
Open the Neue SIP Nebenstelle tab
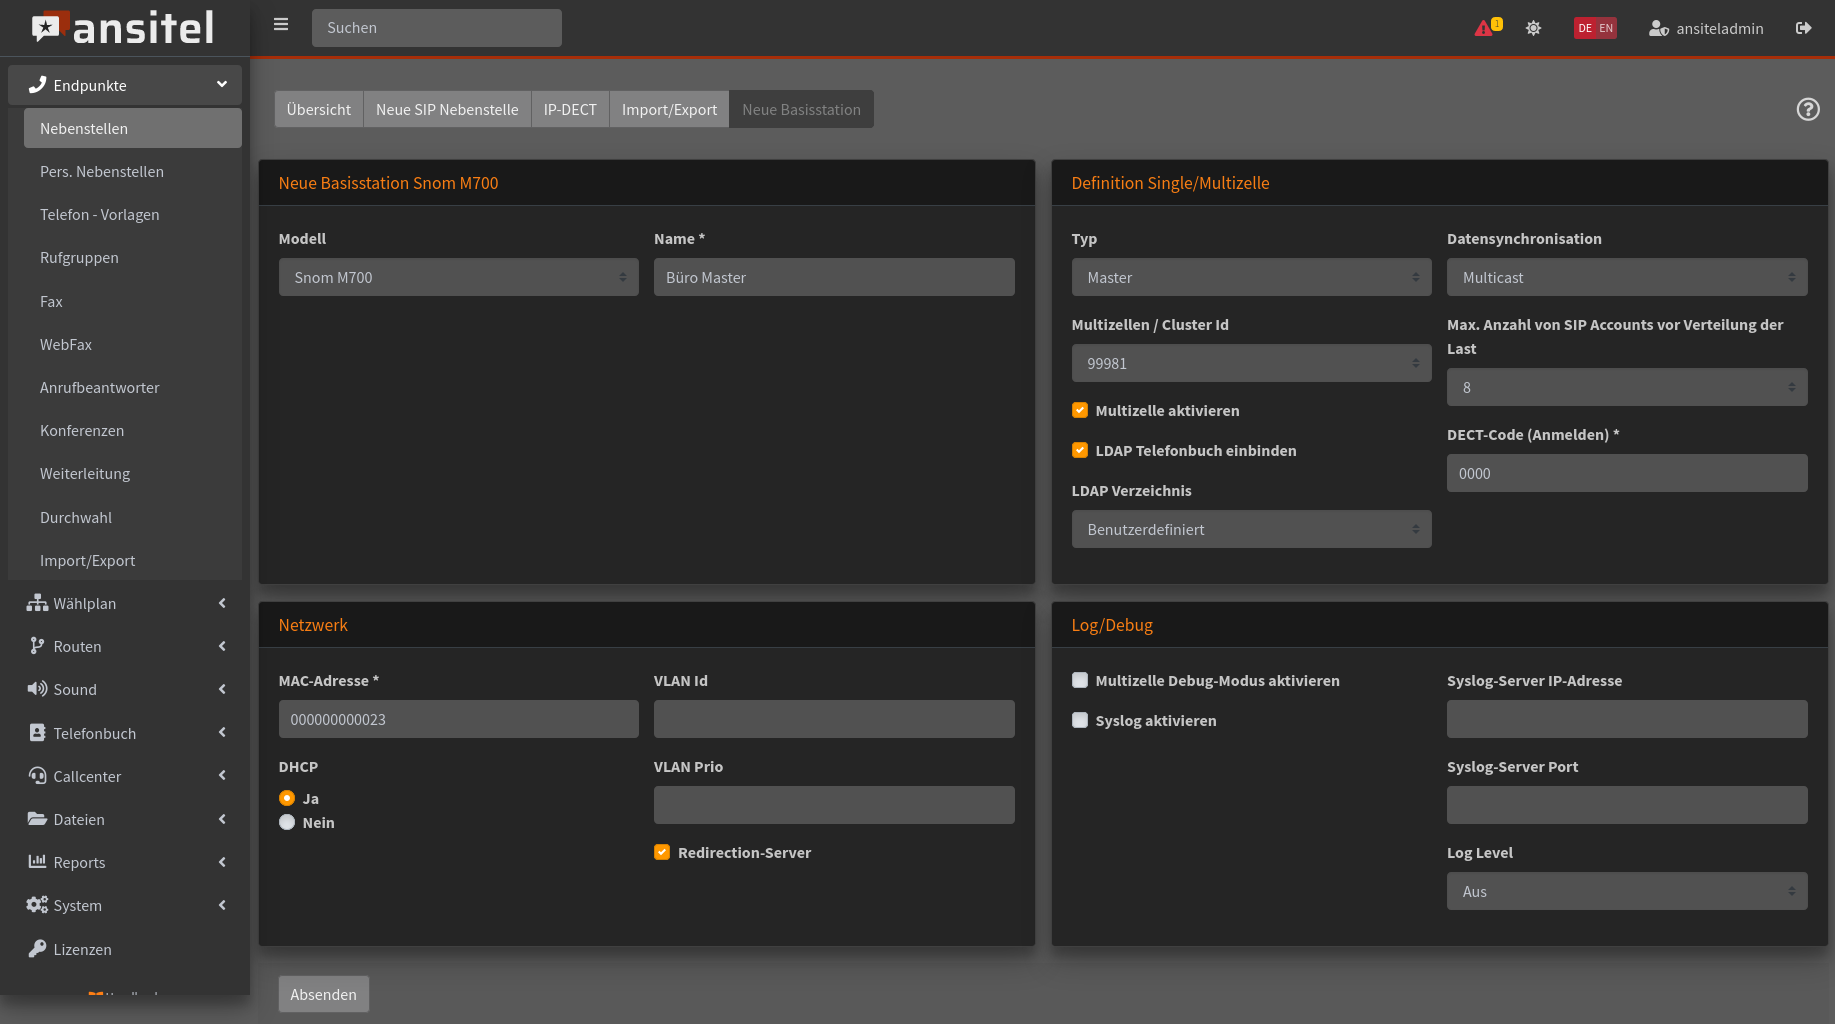point(447,110)
